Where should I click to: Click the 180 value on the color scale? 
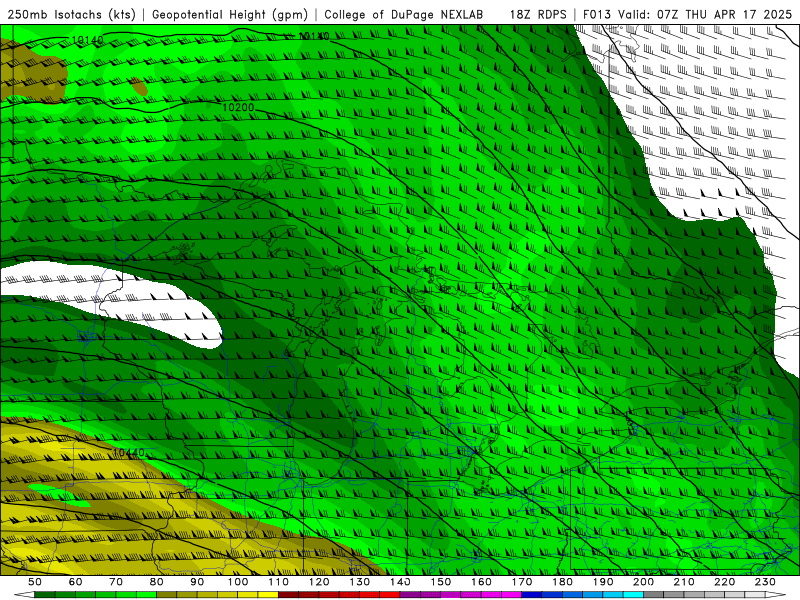(x=562, y=582)
